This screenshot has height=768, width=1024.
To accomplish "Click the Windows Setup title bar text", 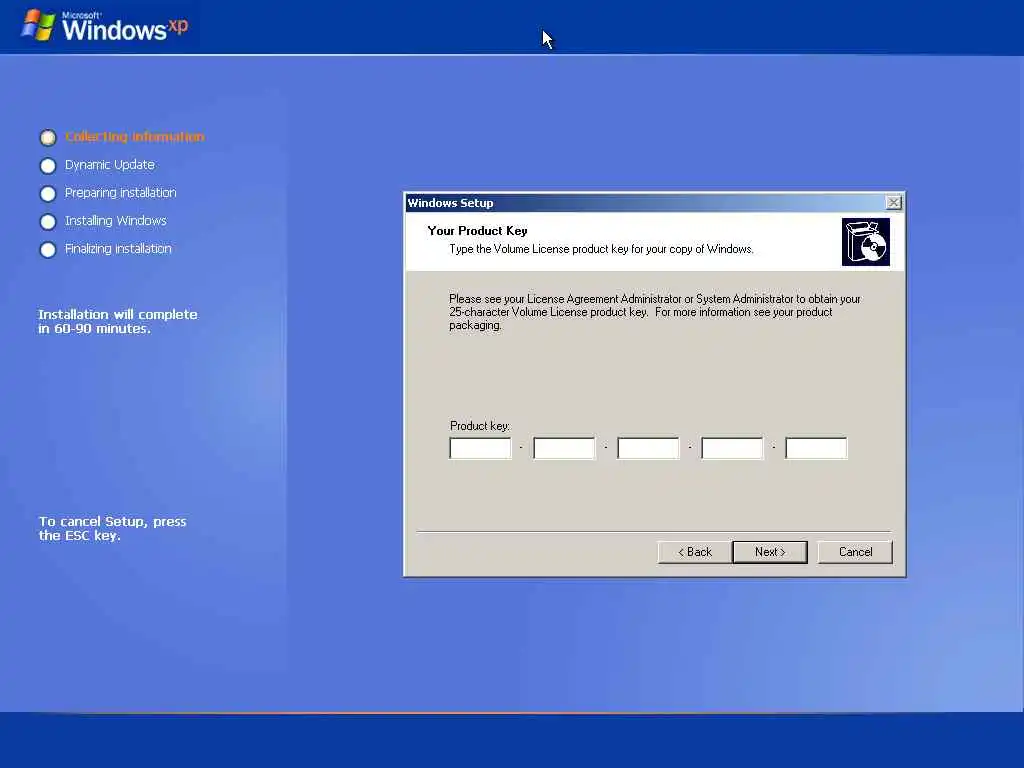I will (451, 203).
